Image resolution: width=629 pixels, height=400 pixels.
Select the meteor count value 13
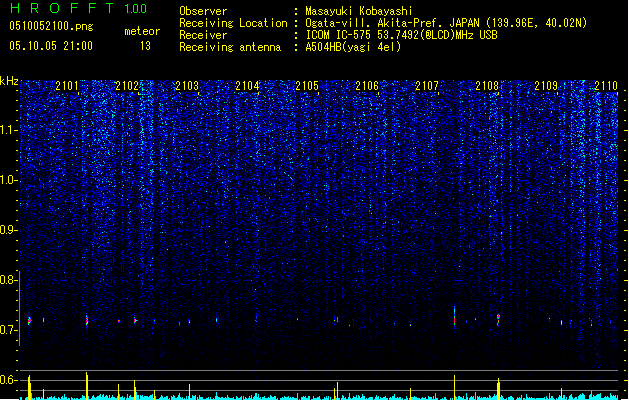145,46
